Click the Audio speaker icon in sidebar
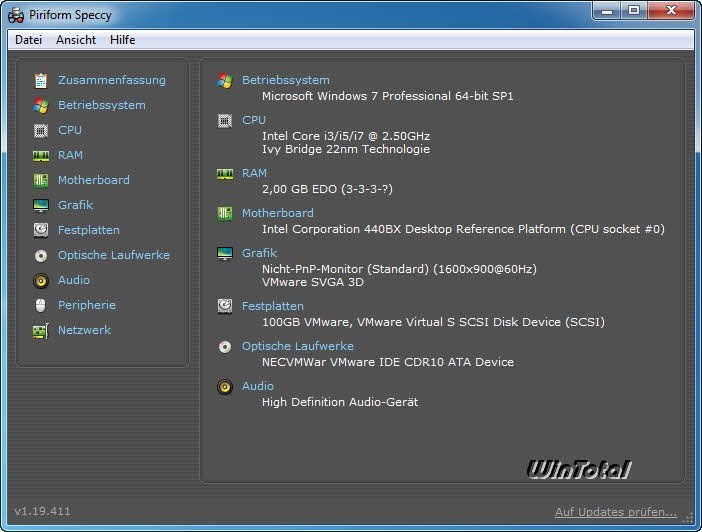This screenshot has width=702, height=532. (41, 281)
